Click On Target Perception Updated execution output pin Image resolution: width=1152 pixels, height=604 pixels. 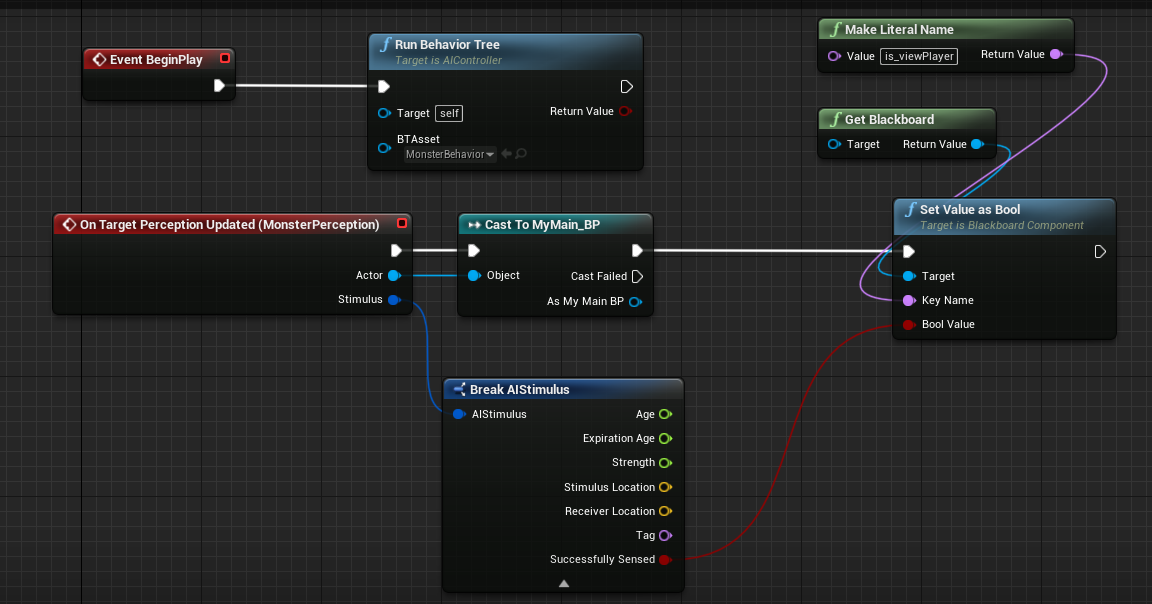click(x=396, y=251)
